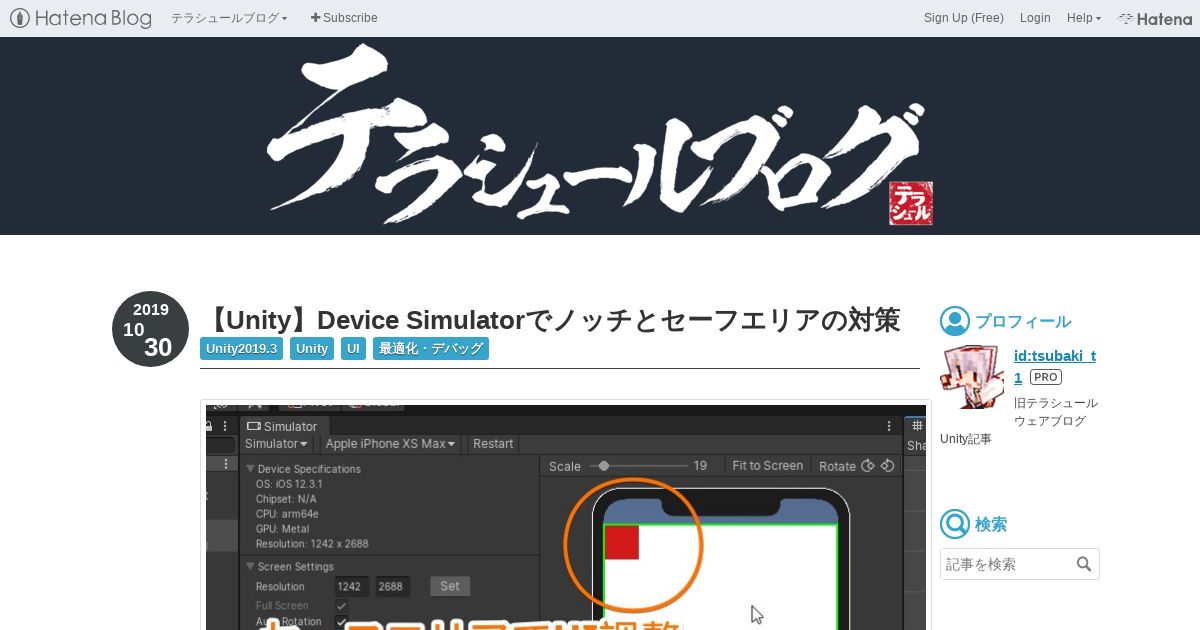Select the UI category tag
Image resolution: width=1200 pixels, height=630 pixels.
[353, 349]
